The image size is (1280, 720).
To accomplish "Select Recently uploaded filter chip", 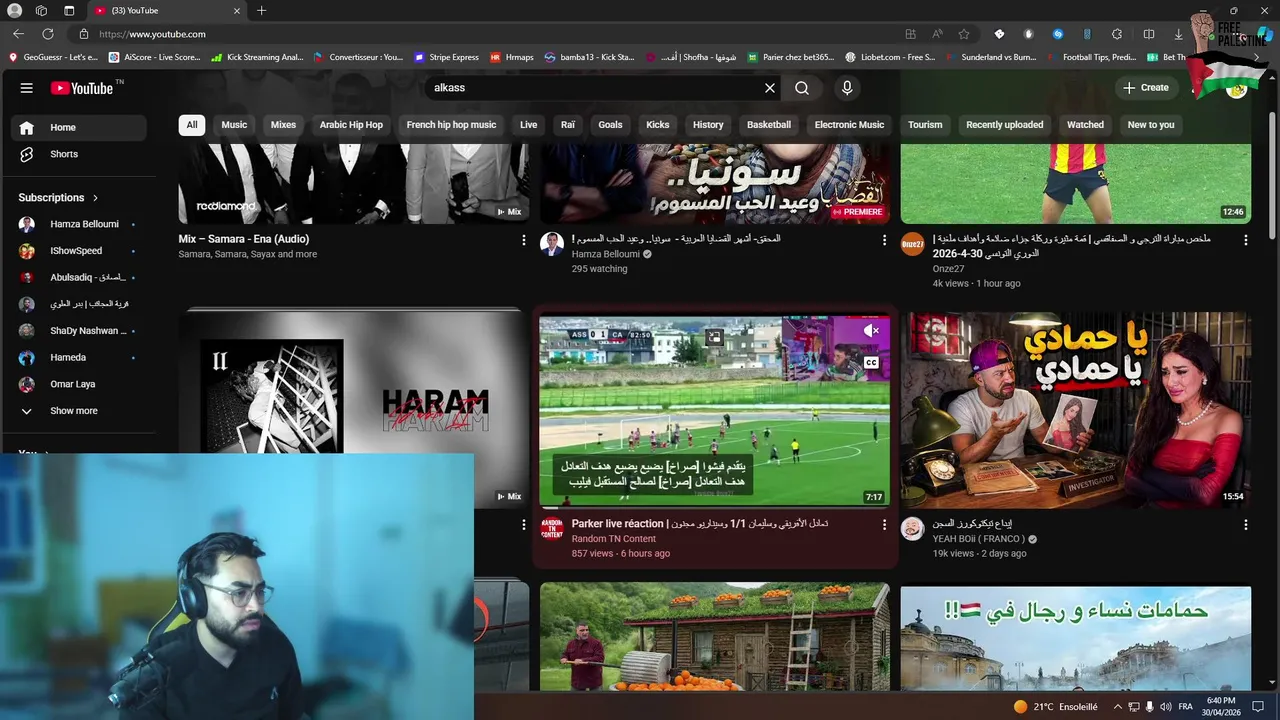I will (x=1004, y=125).
